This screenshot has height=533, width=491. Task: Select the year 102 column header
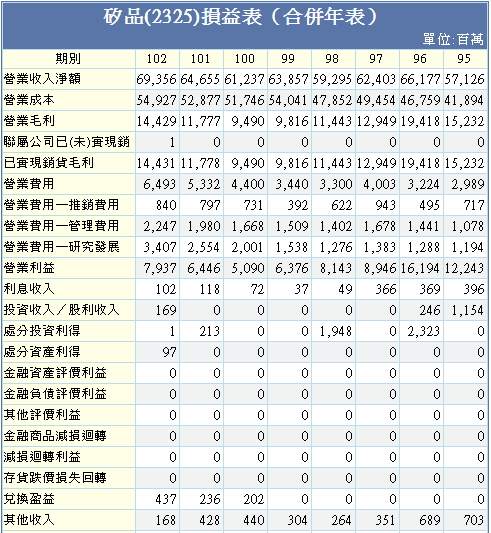pos(157,59)
